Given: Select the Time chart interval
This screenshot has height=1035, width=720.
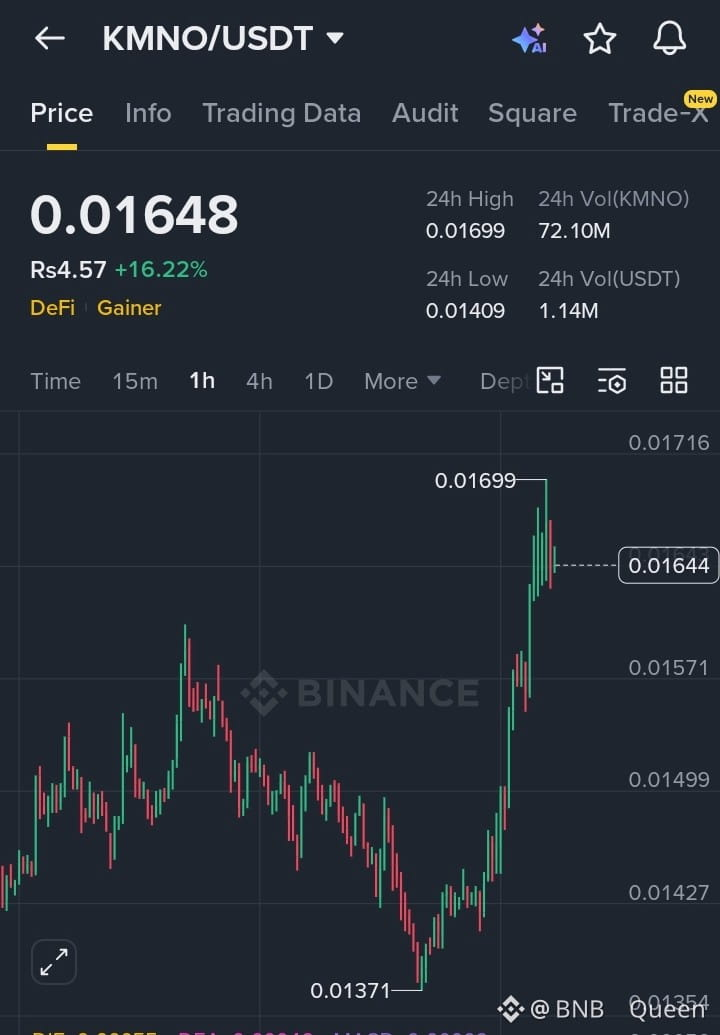Looking at the screenshot, I should [55, 381].
